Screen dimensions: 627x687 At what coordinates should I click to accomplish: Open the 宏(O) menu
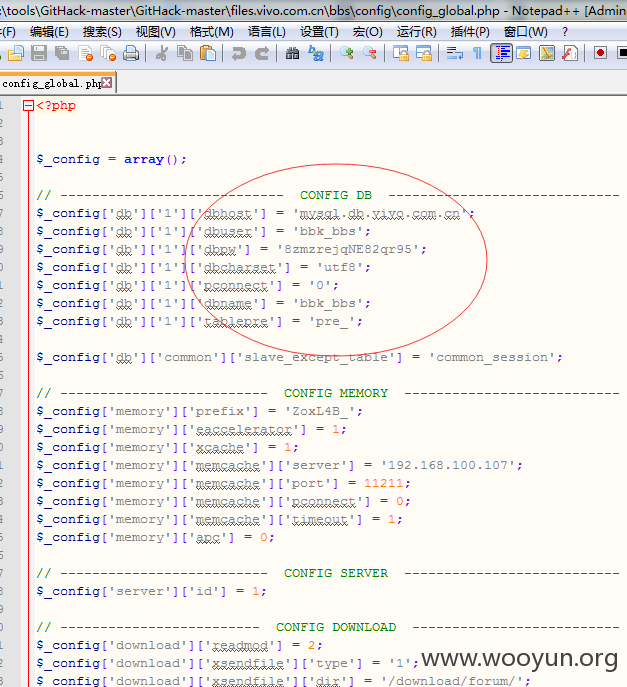[368, 32]
